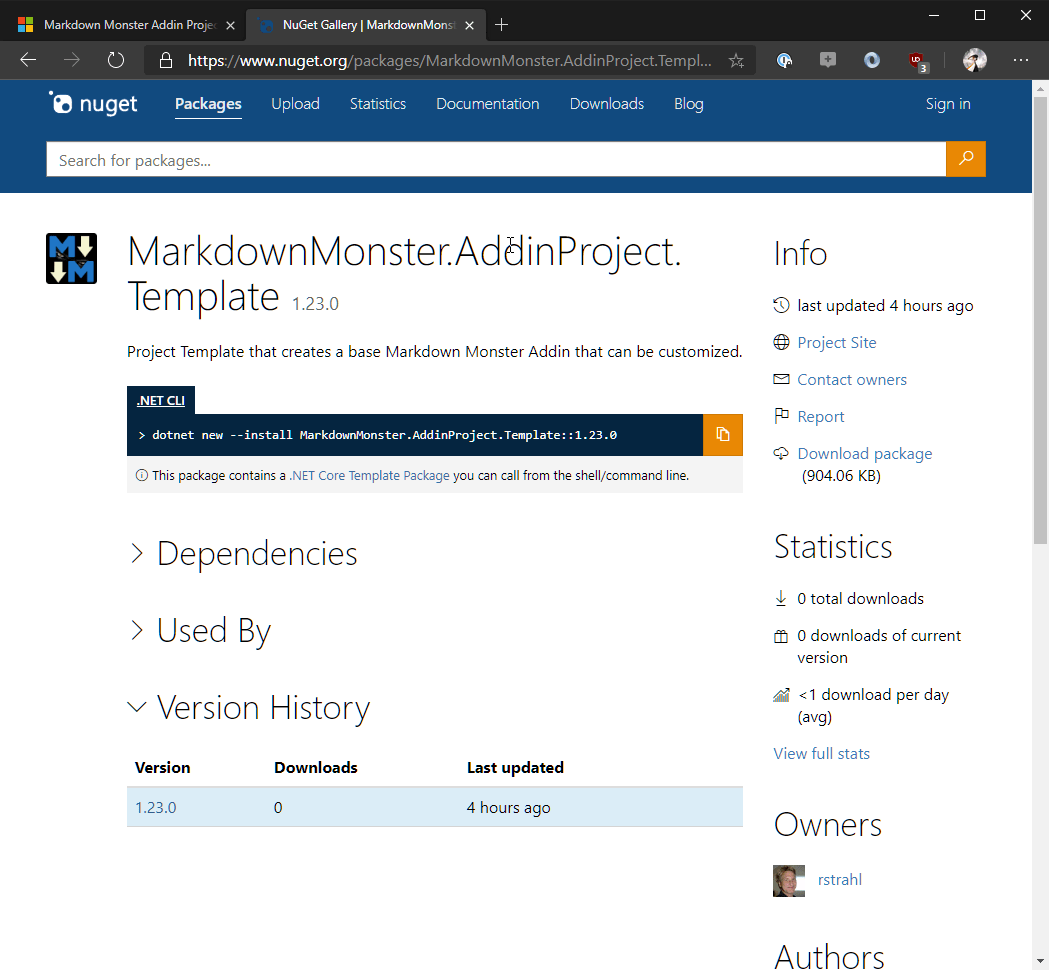Open rstrahl owner profile link
This screenshot has height=970, width=1049.
point(839,880)
